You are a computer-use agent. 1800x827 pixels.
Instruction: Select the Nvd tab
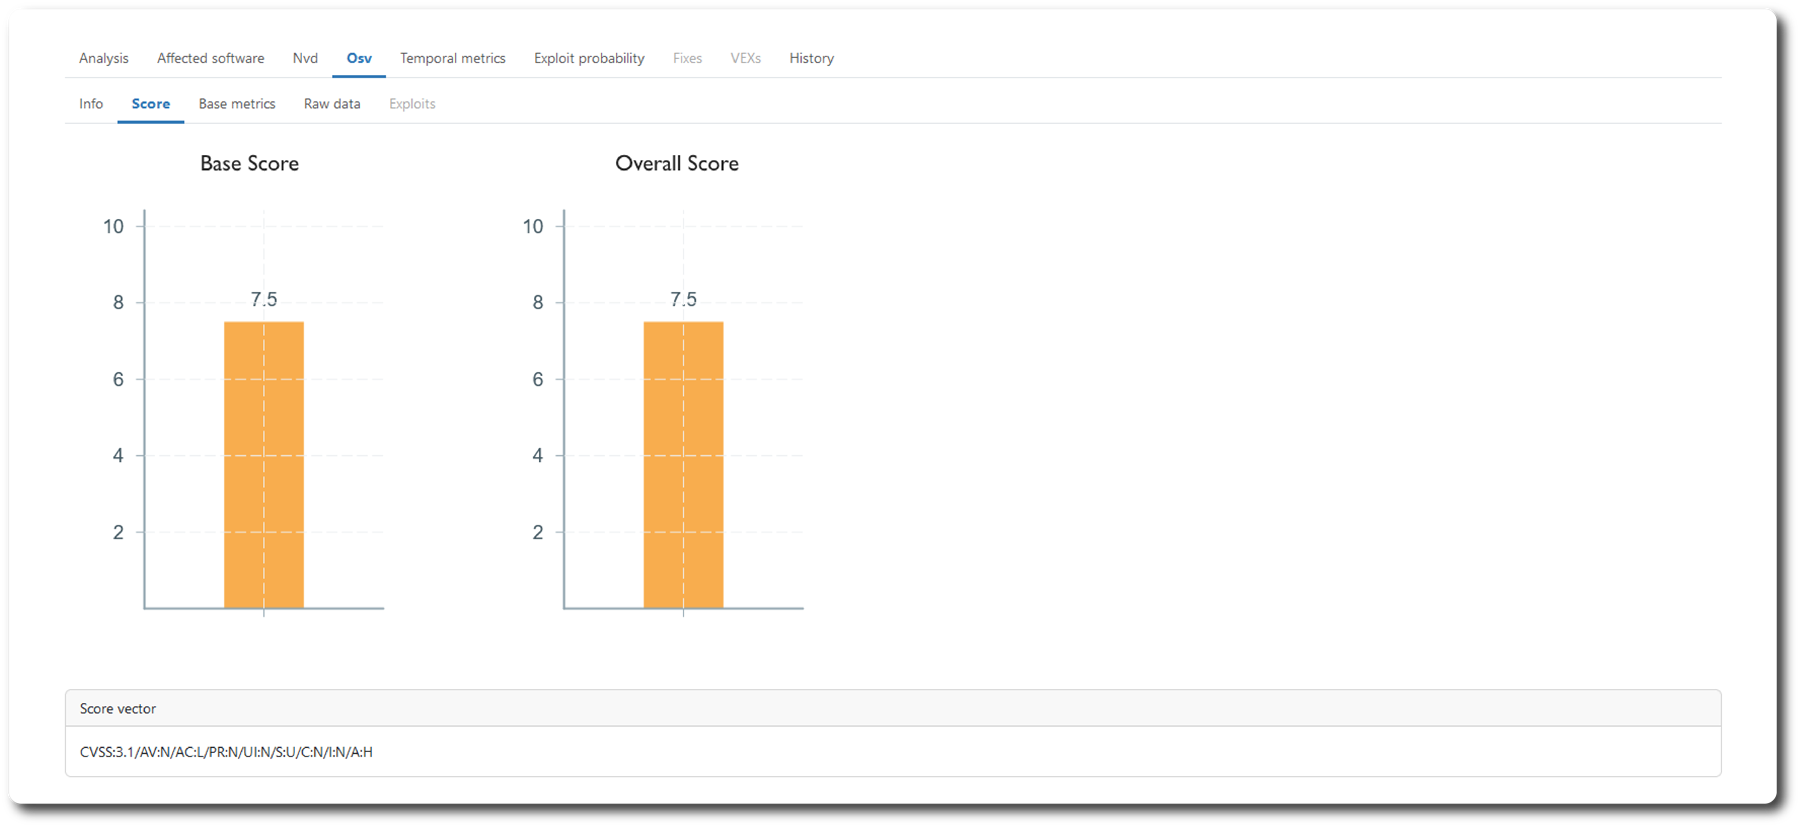click(x=305, y=58)
